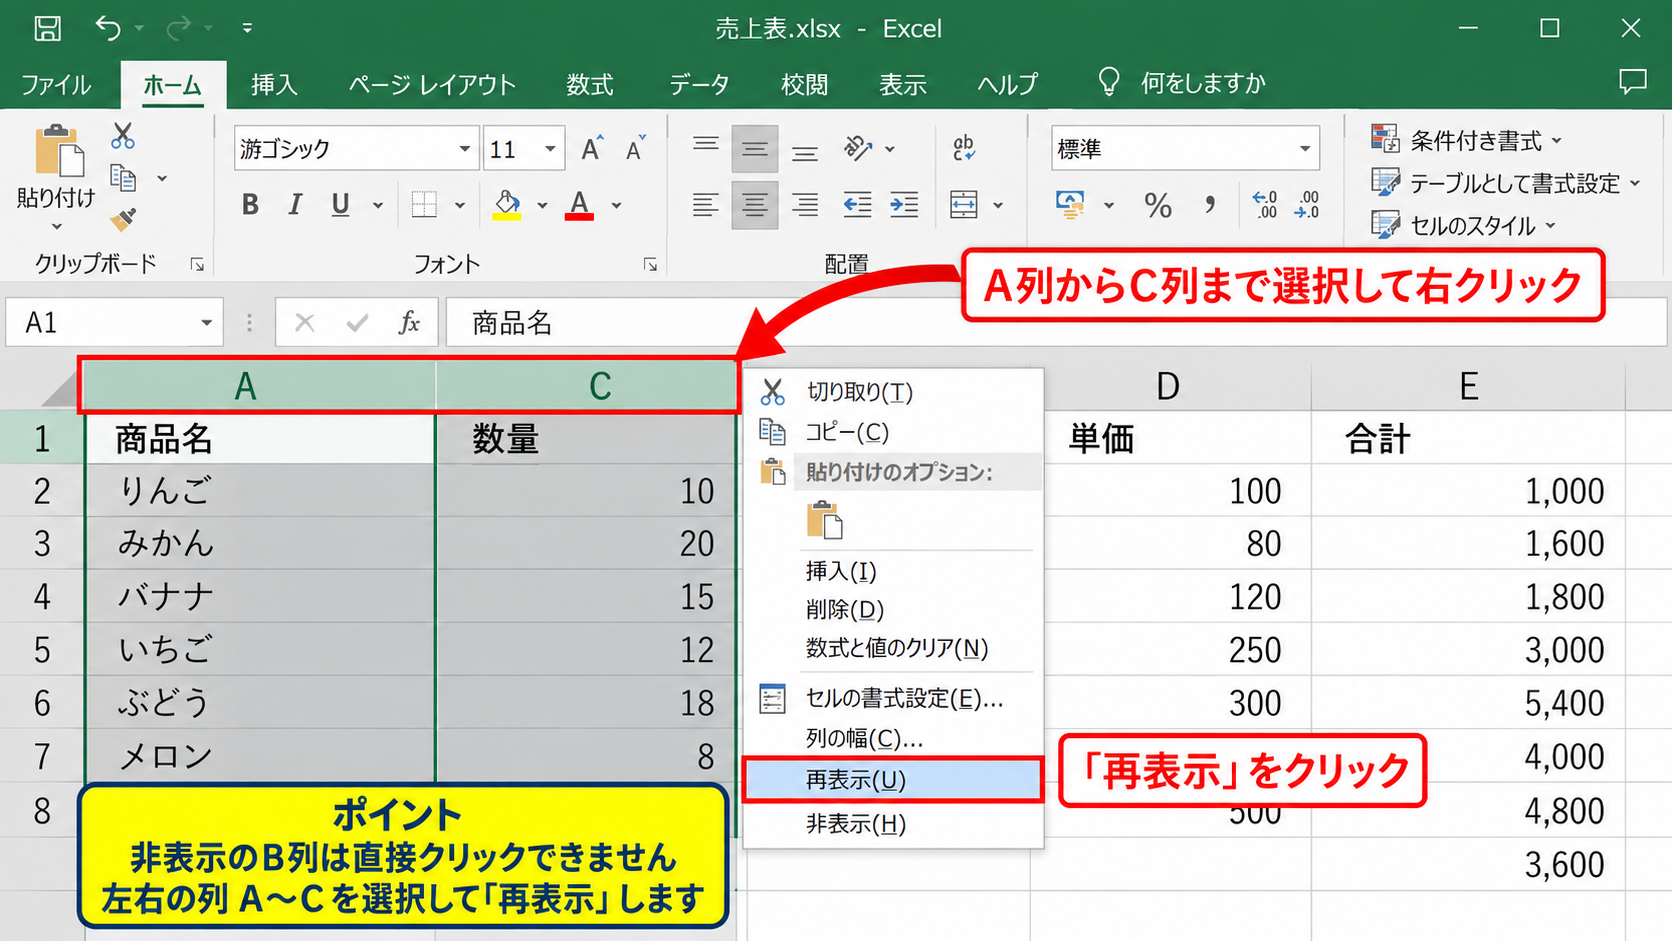The width and height of the screenshot is (1672, 941).
Task: Open the ファイル tab
Action: [x=56, y=84]
